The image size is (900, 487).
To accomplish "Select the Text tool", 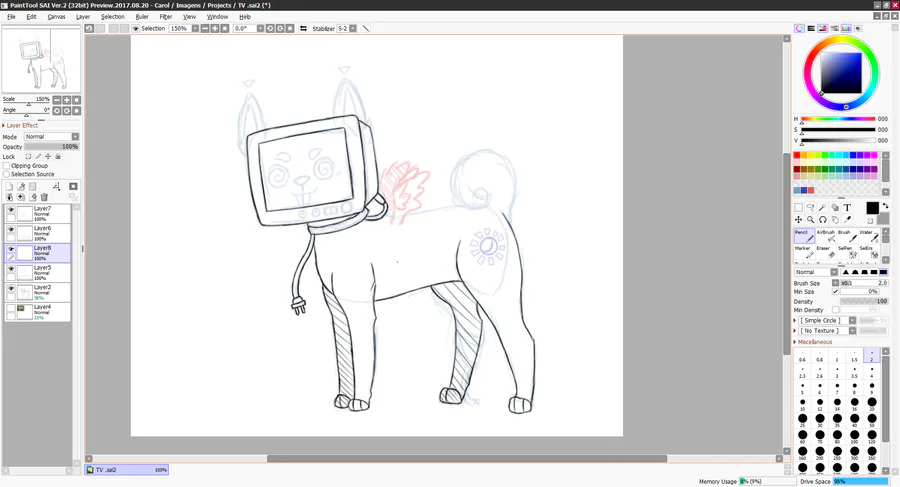I will [847, 207].
